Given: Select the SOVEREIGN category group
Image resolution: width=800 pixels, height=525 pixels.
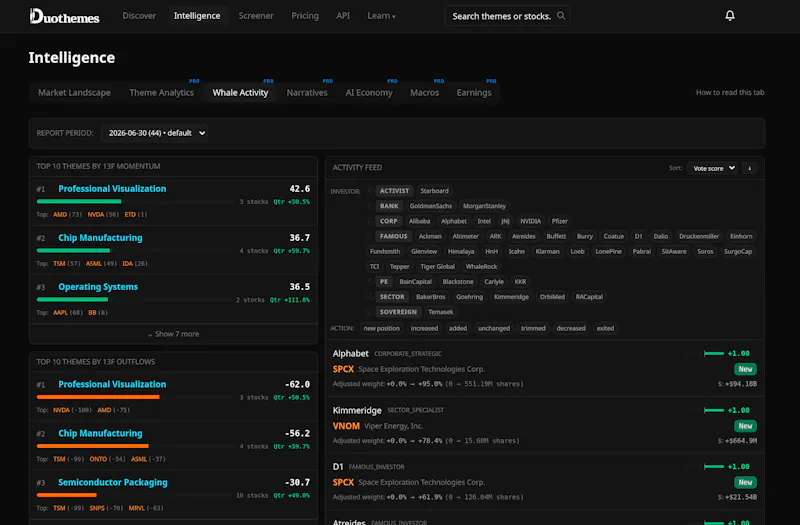Looking at the screenshot, I should tap(398, 312).
